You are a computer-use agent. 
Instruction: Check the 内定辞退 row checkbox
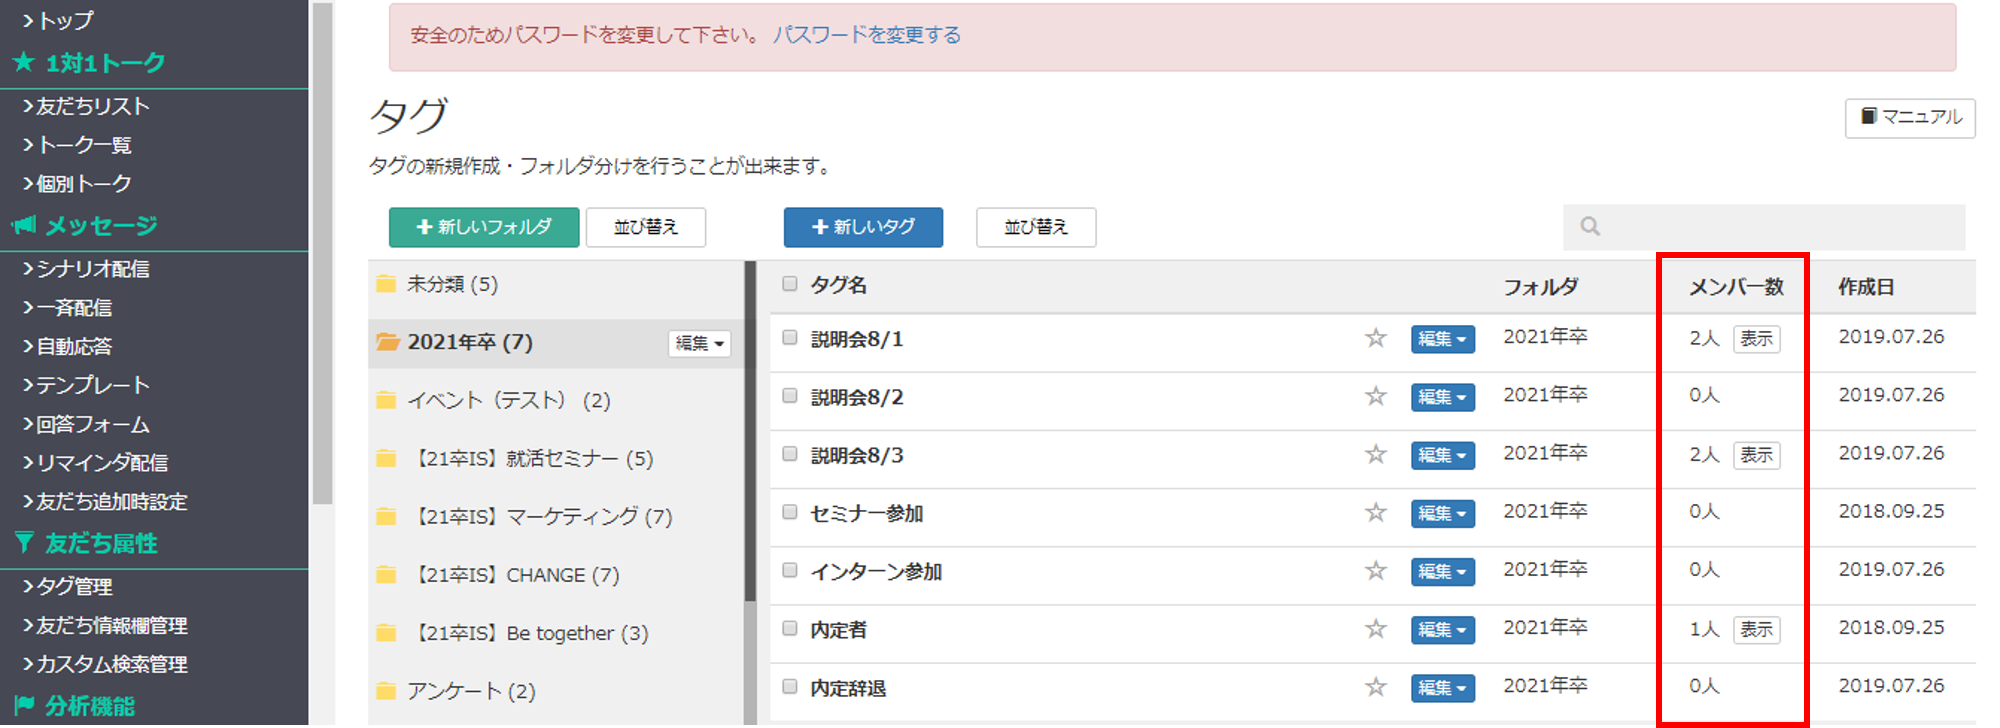point(790,686)
